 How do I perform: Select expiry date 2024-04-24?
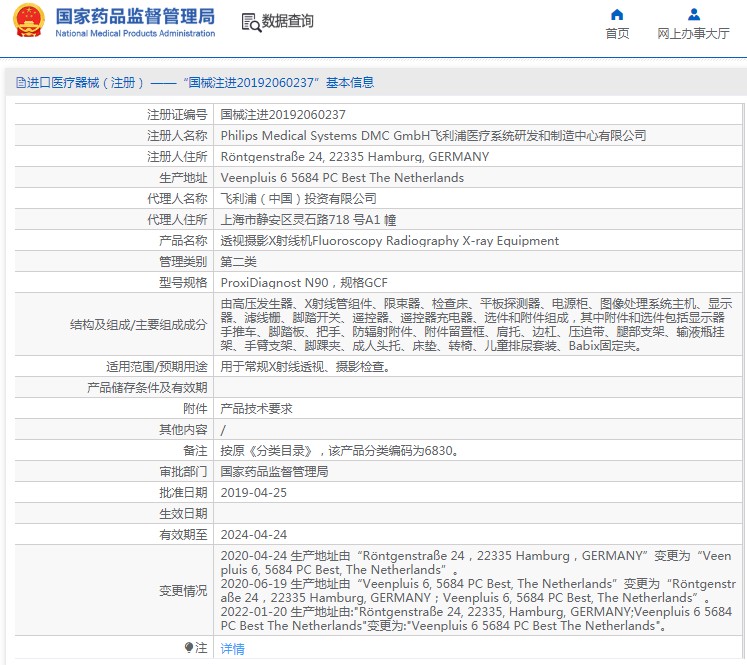[x=253, y=534]
